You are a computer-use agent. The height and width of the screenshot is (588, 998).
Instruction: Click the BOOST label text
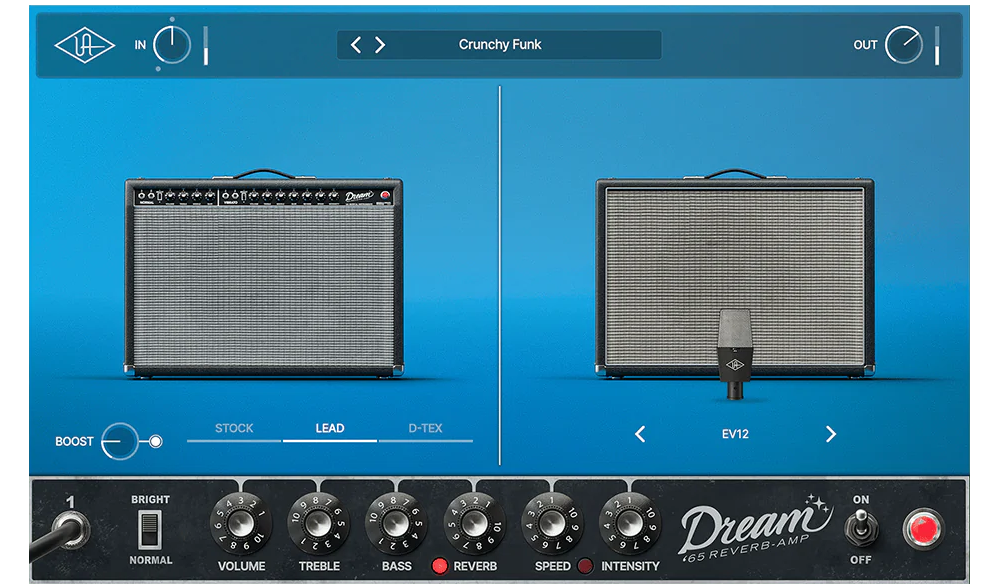pyautogui.click(x=74, y=442)
